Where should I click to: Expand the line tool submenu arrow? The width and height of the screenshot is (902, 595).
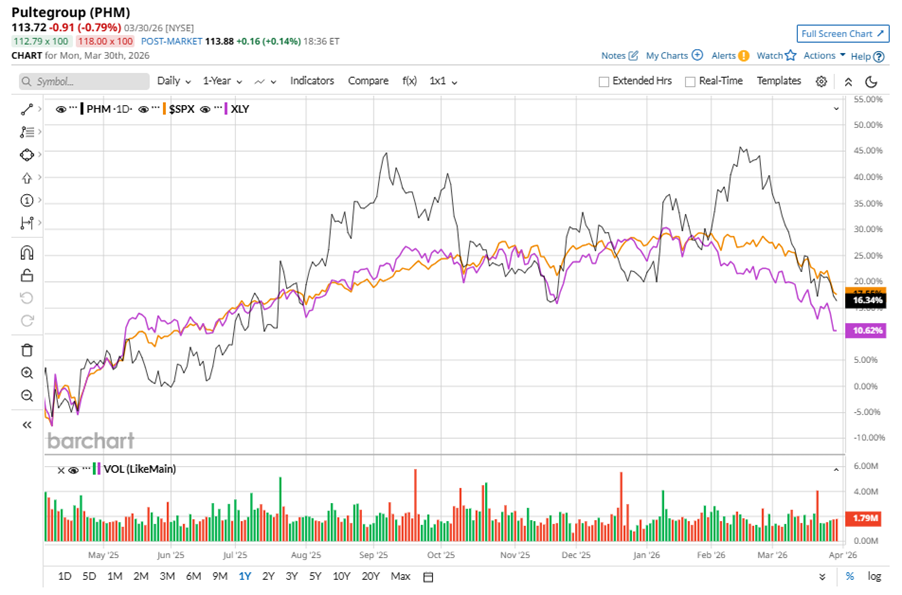click(x=40, y=109)
